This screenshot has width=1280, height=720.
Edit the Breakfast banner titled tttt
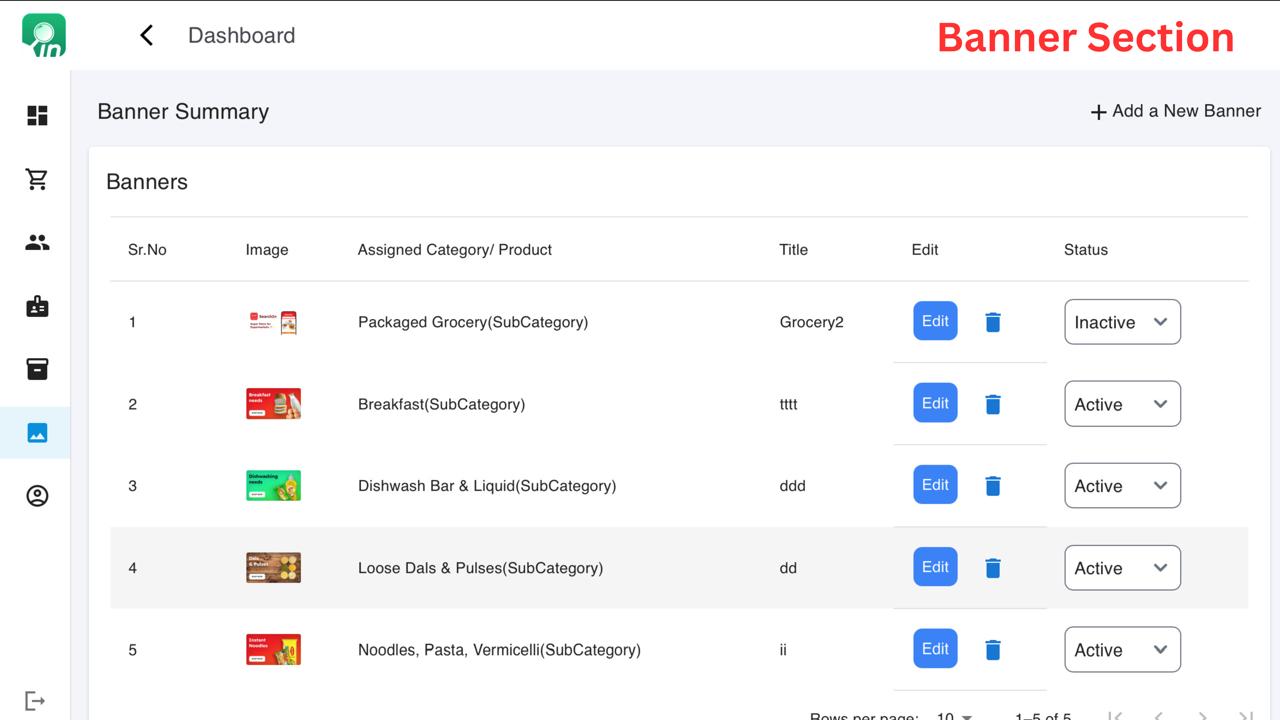pos(935,403)
